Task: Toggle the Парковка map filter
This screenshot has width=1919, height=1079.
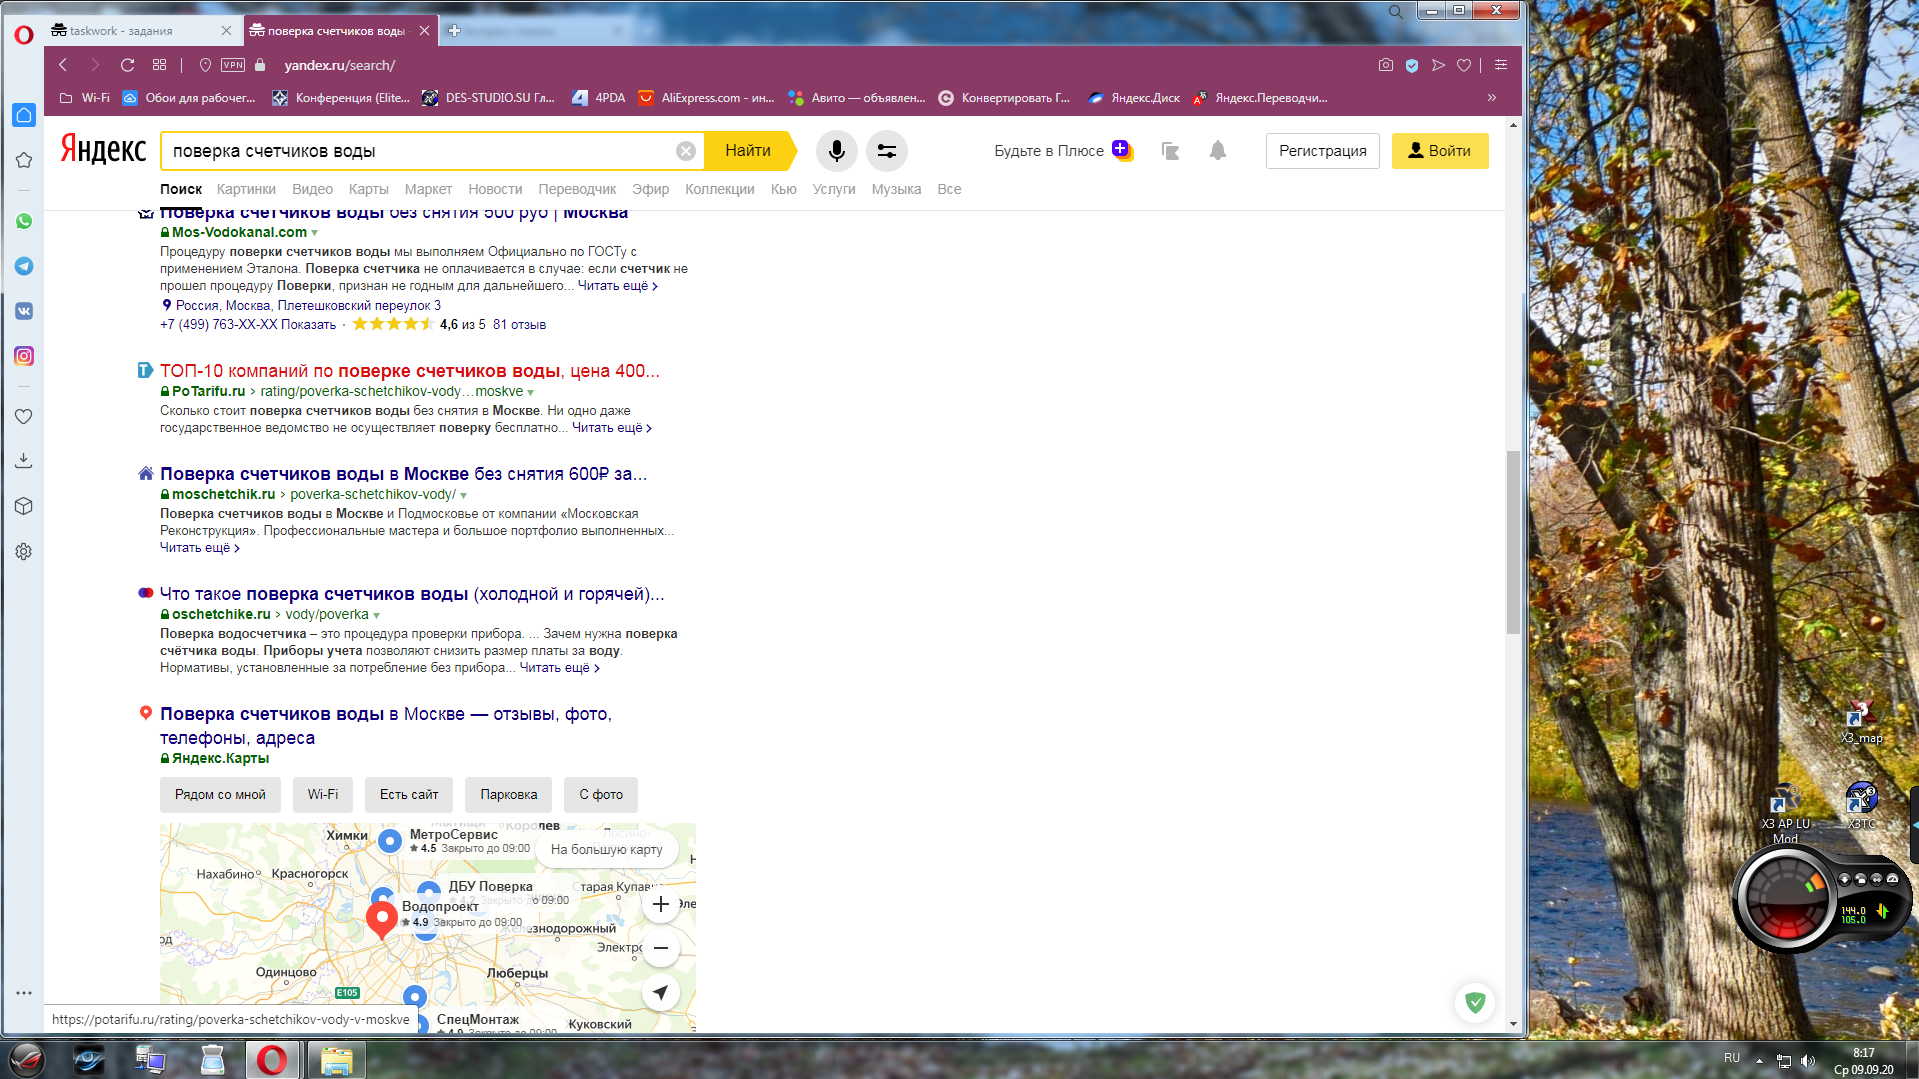Action: click(x=509, y=795)
